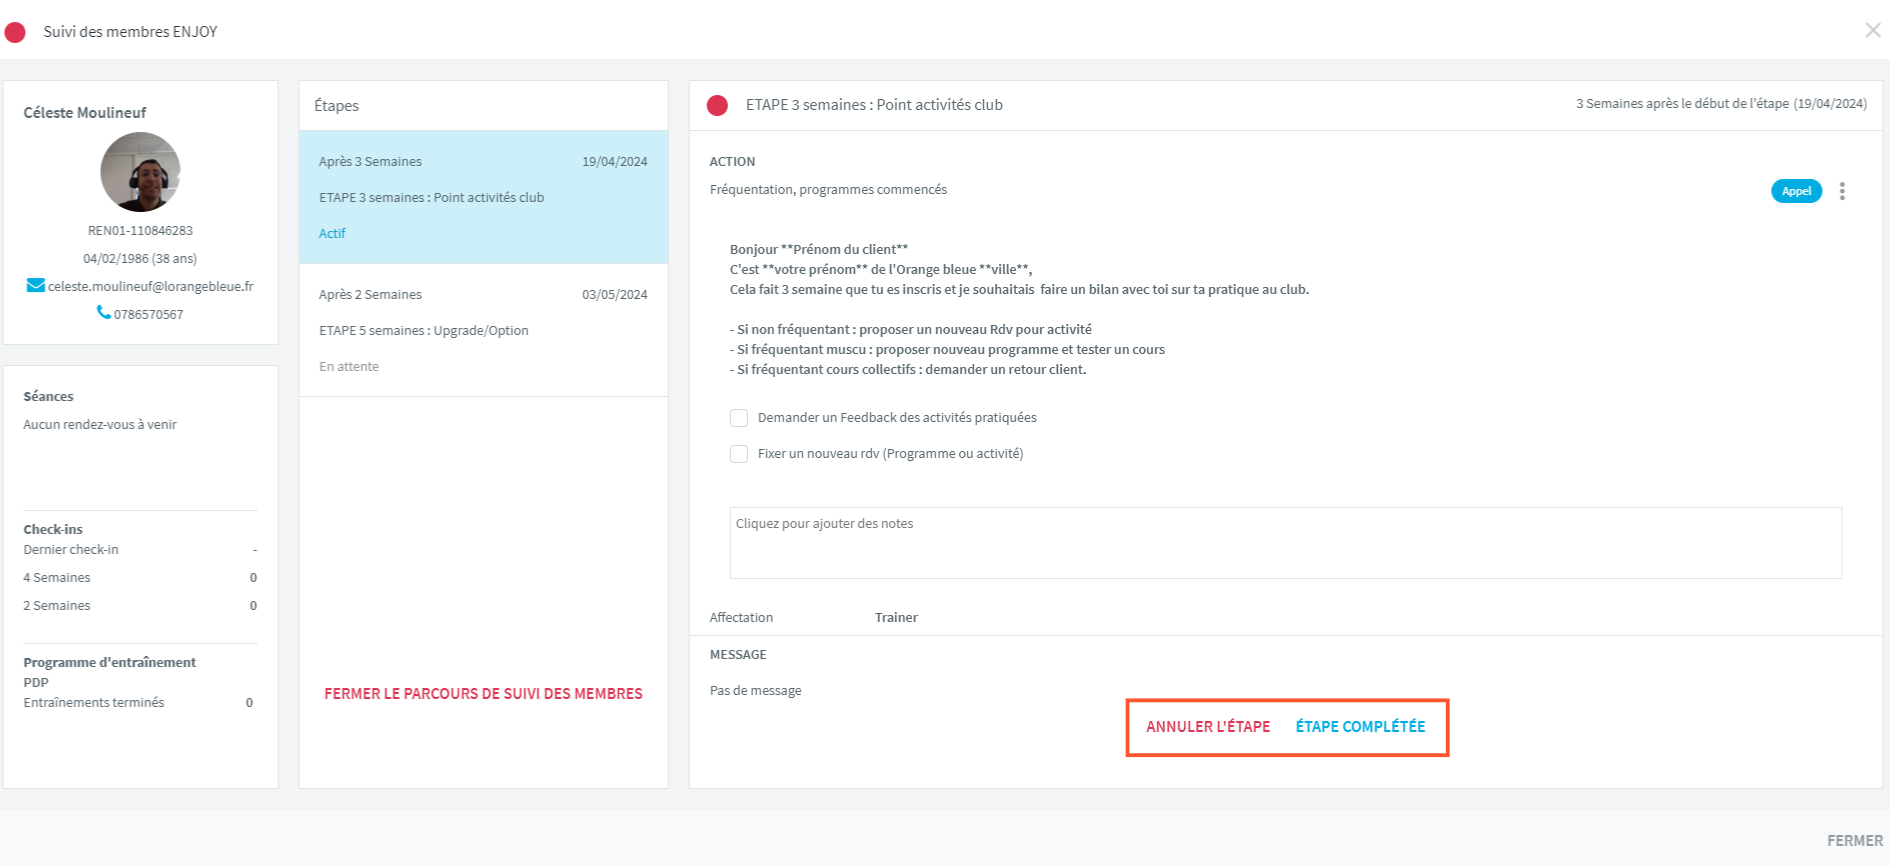Click the notes field to add notes
Screen dimensions: 1890x866
1285,543
